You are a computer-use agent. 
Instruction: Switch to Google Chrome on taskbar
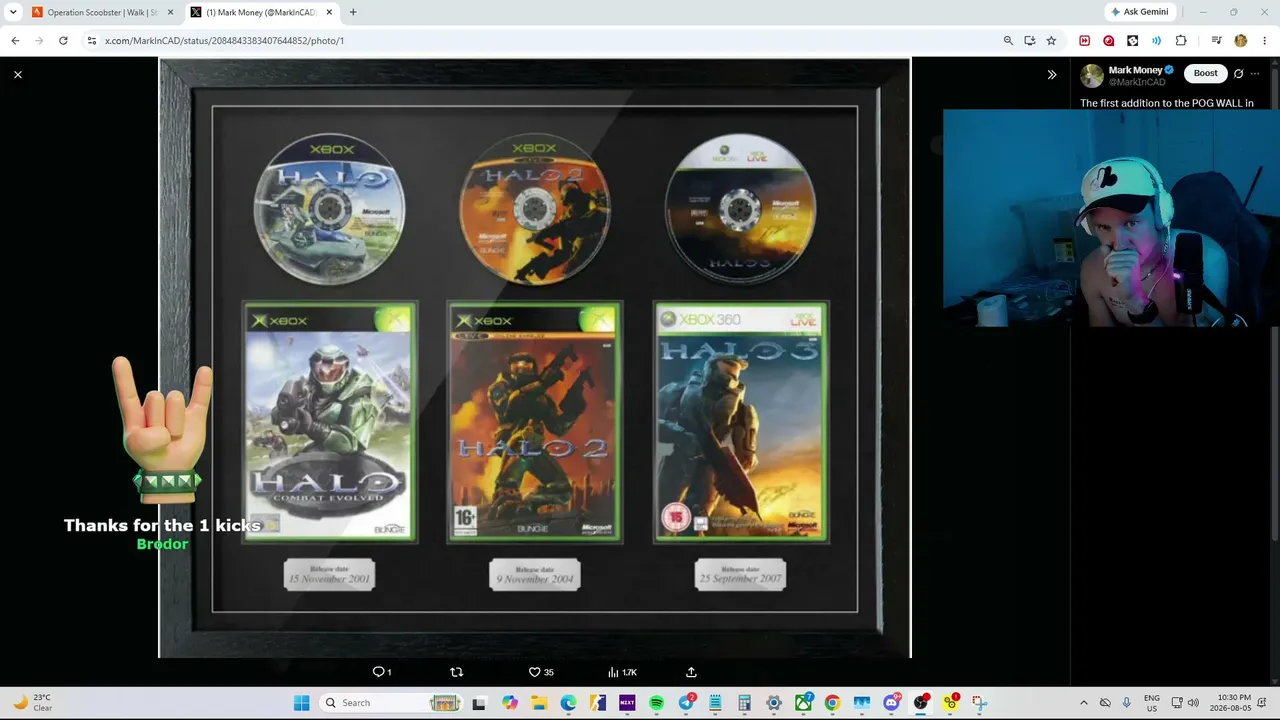[832, 703]
